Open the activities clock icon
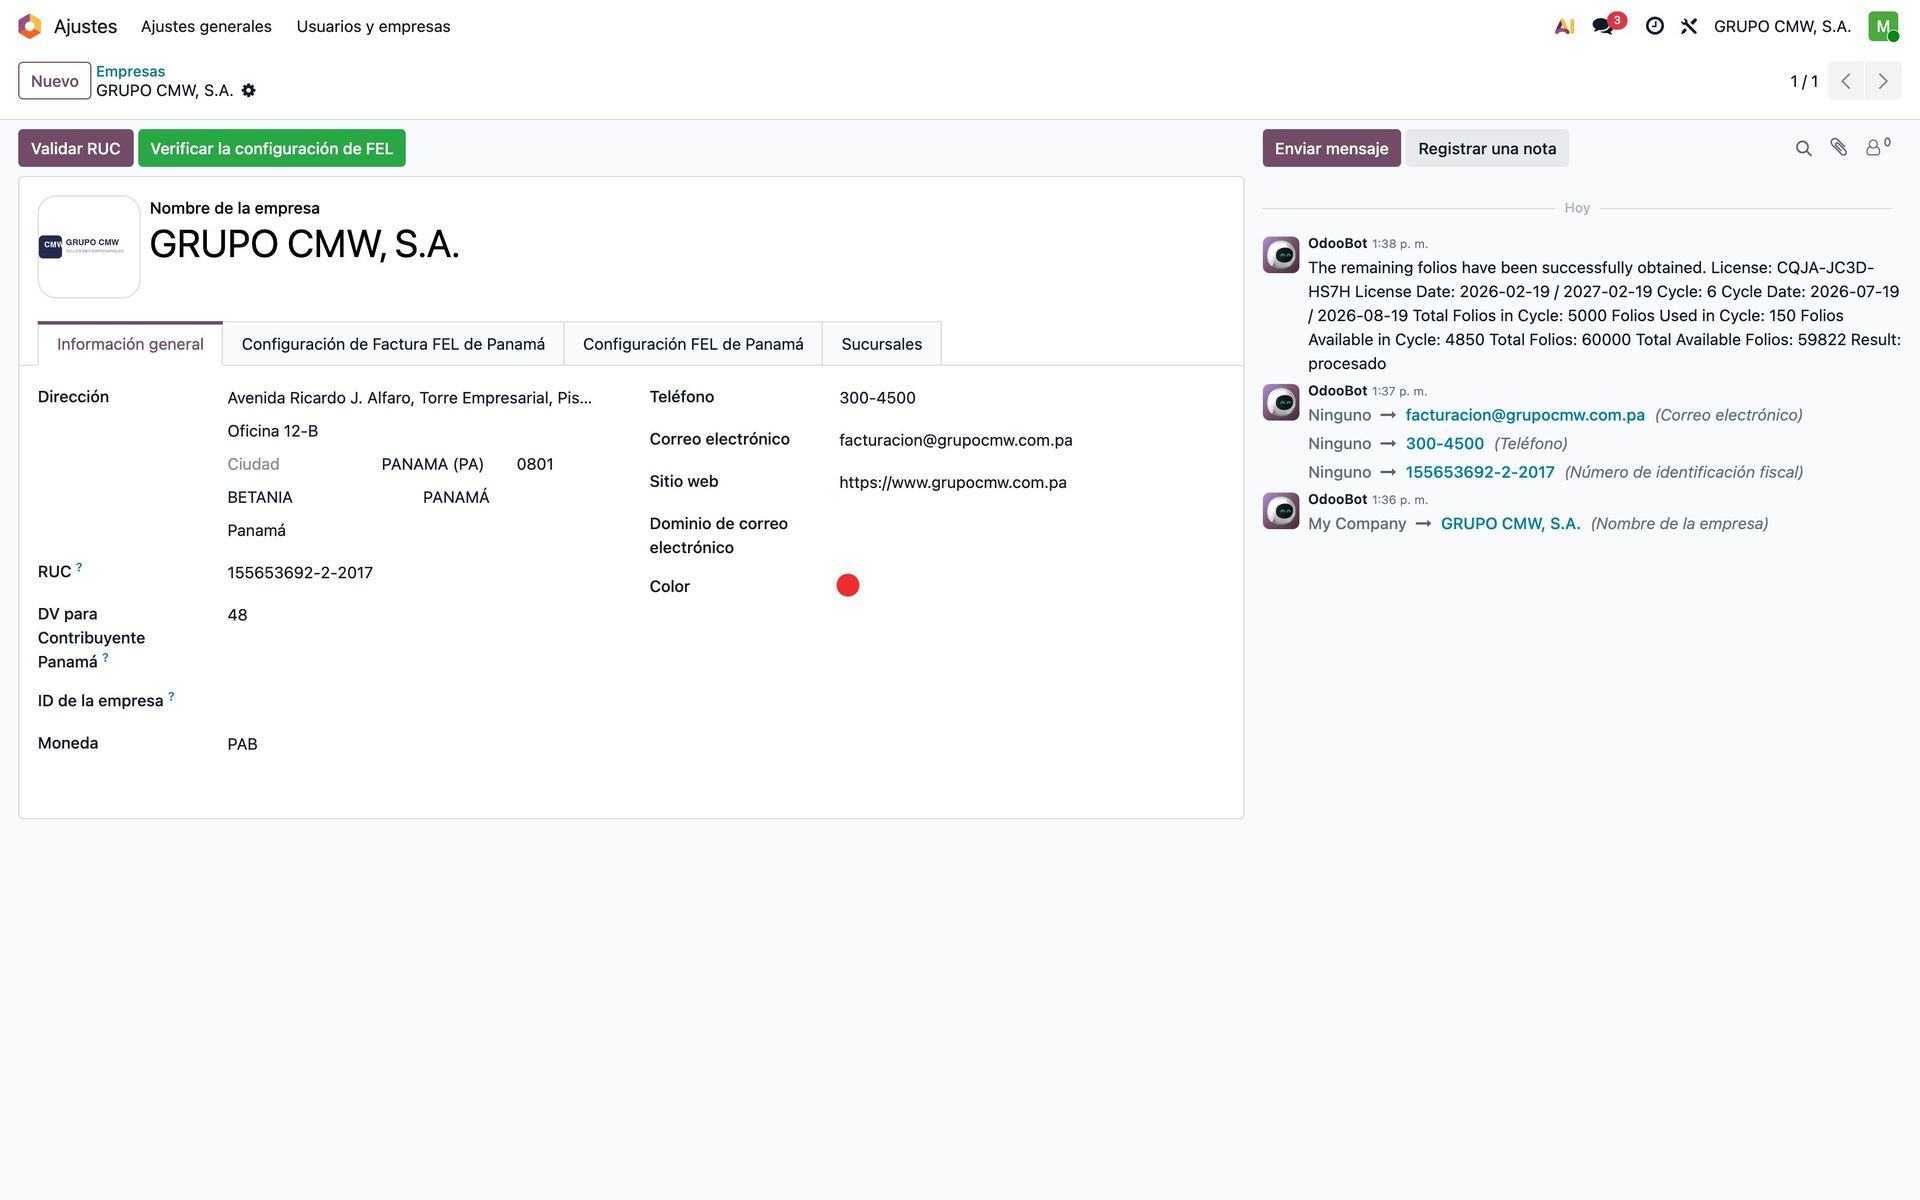 [x=1655, y=26]
